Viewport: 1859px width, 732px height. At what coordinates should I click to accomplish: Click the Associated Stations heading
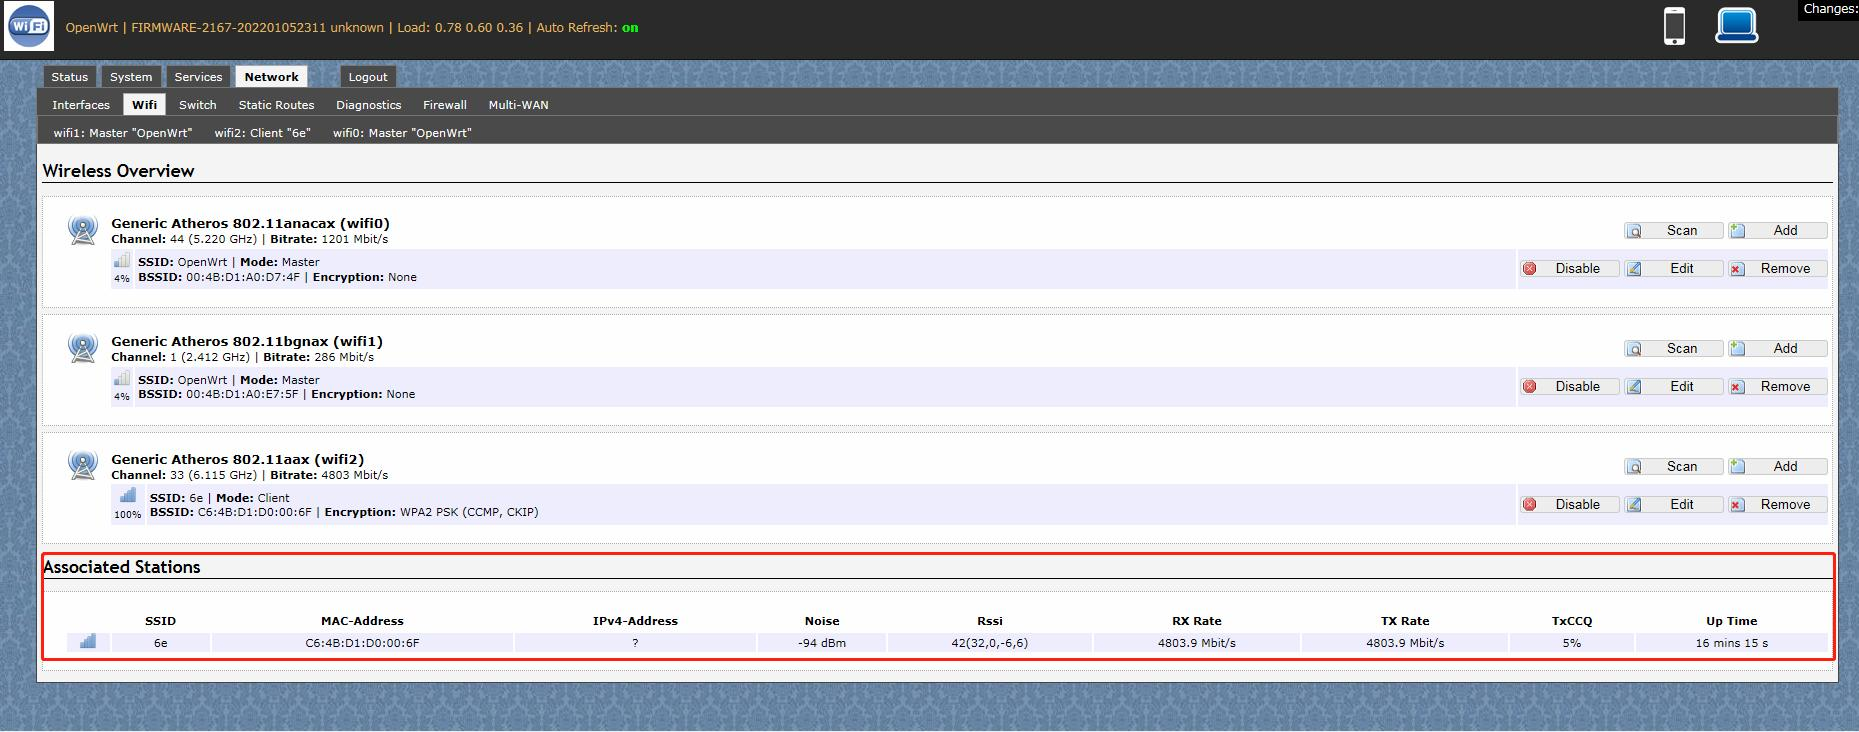pos(122,567)
